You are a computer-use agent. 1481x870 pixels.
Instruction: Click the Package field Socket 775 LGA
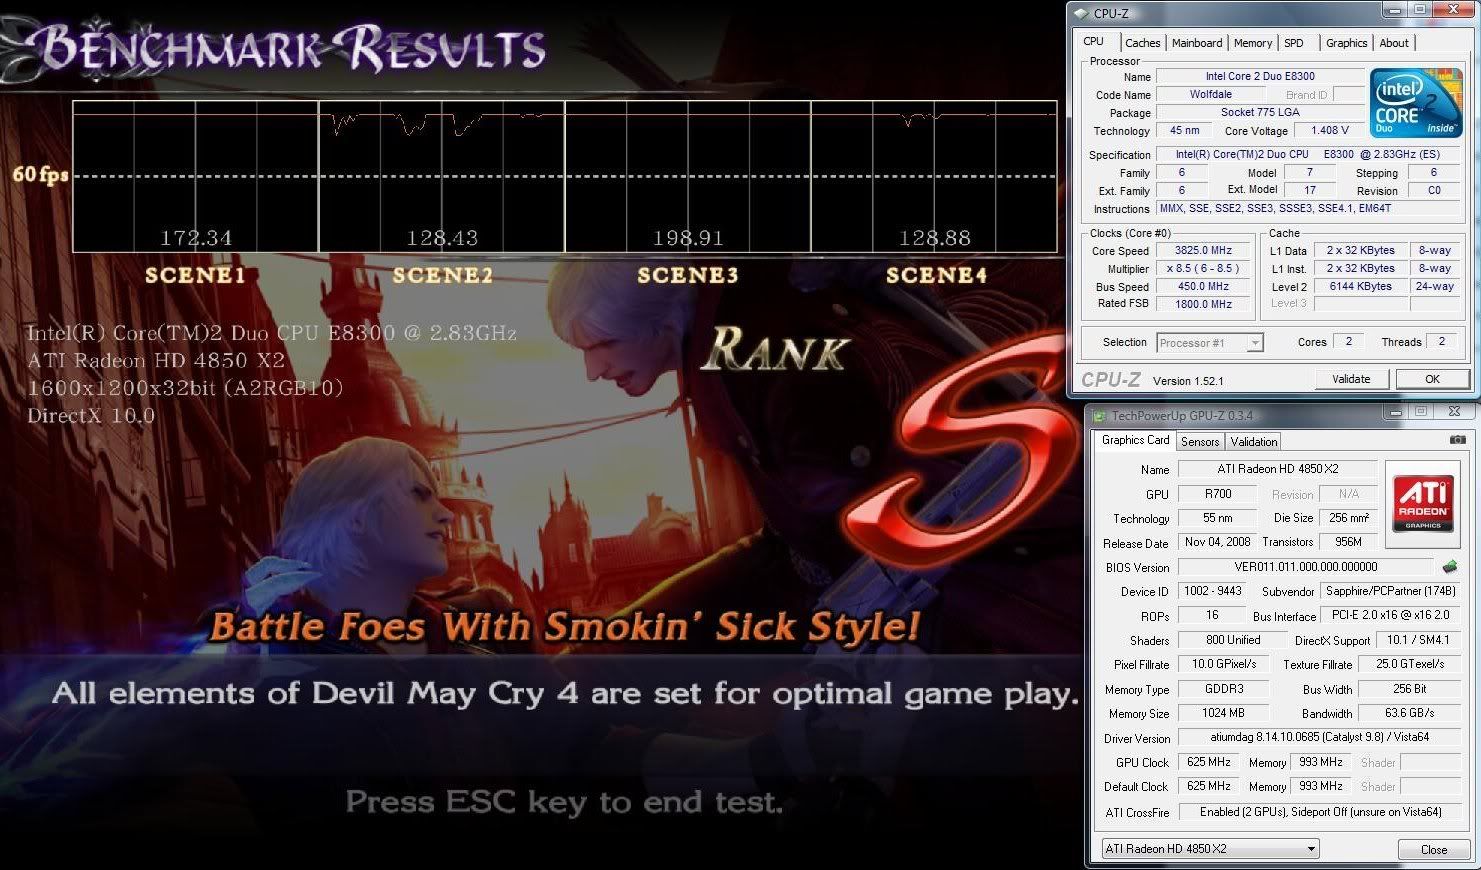1260,112
